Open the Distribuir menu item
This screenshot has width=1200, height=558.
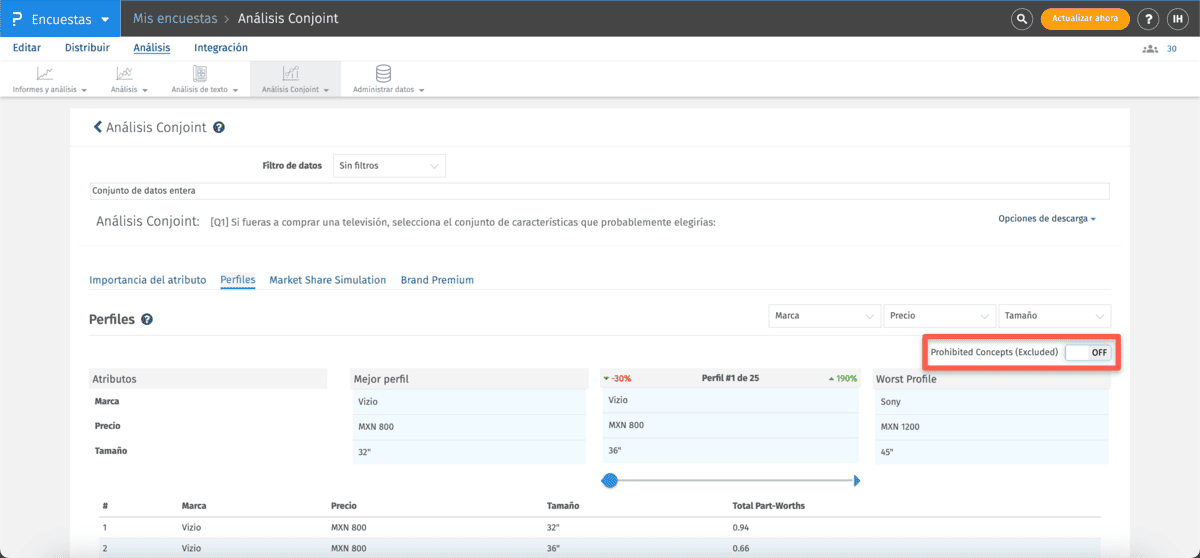click(x=87, y=48)
